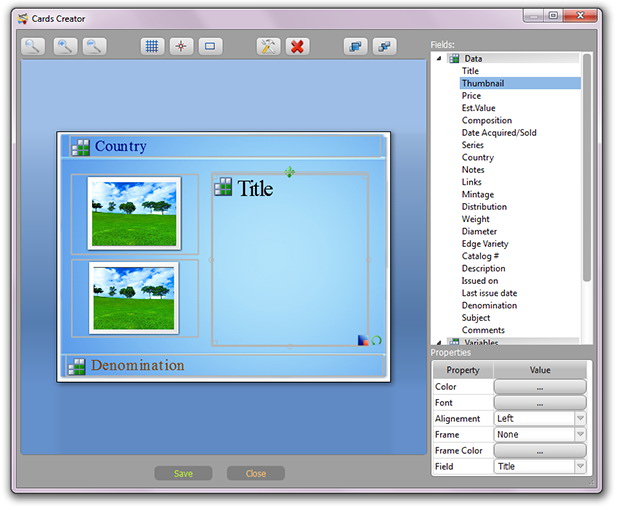Select the lower landscape thumbnail on card

(134, 298)
